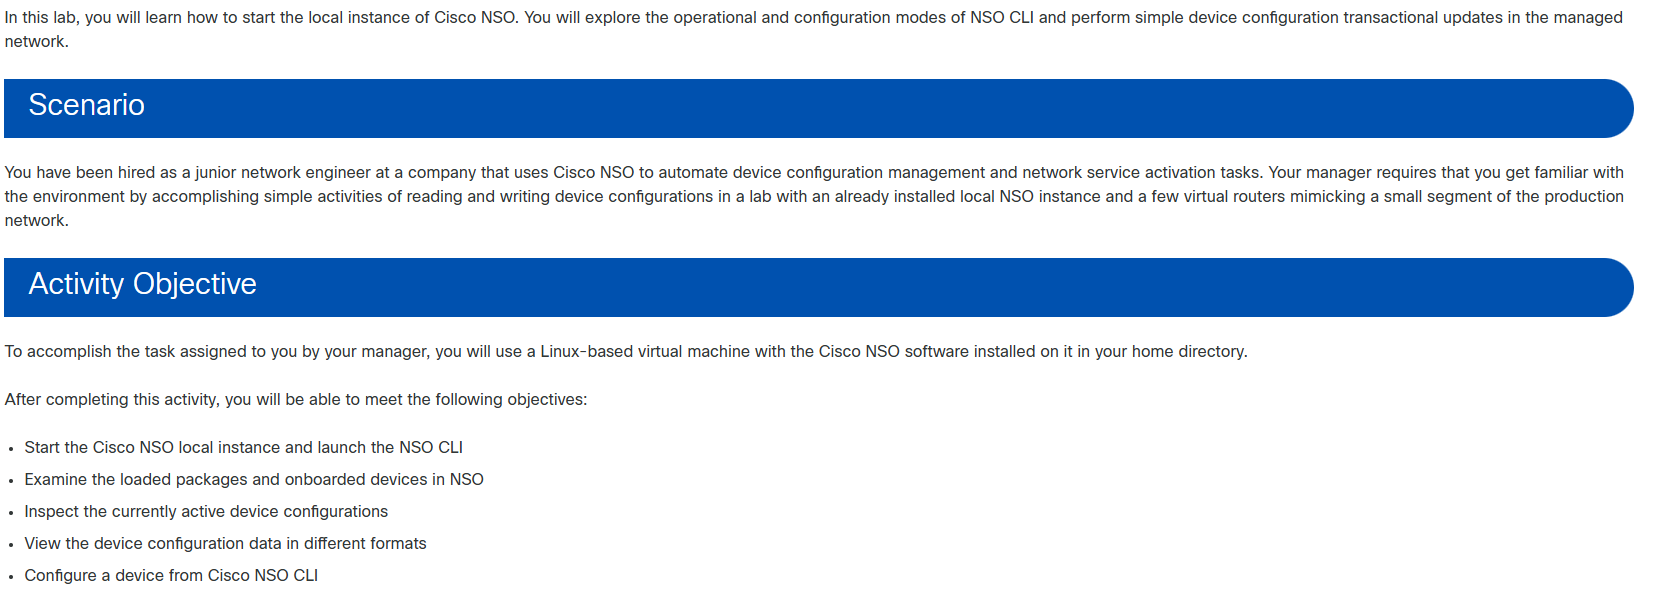Click the 'View the device configuration data' bullet
This screenshot has width=1653, height=593.
[x=225, y=543]
